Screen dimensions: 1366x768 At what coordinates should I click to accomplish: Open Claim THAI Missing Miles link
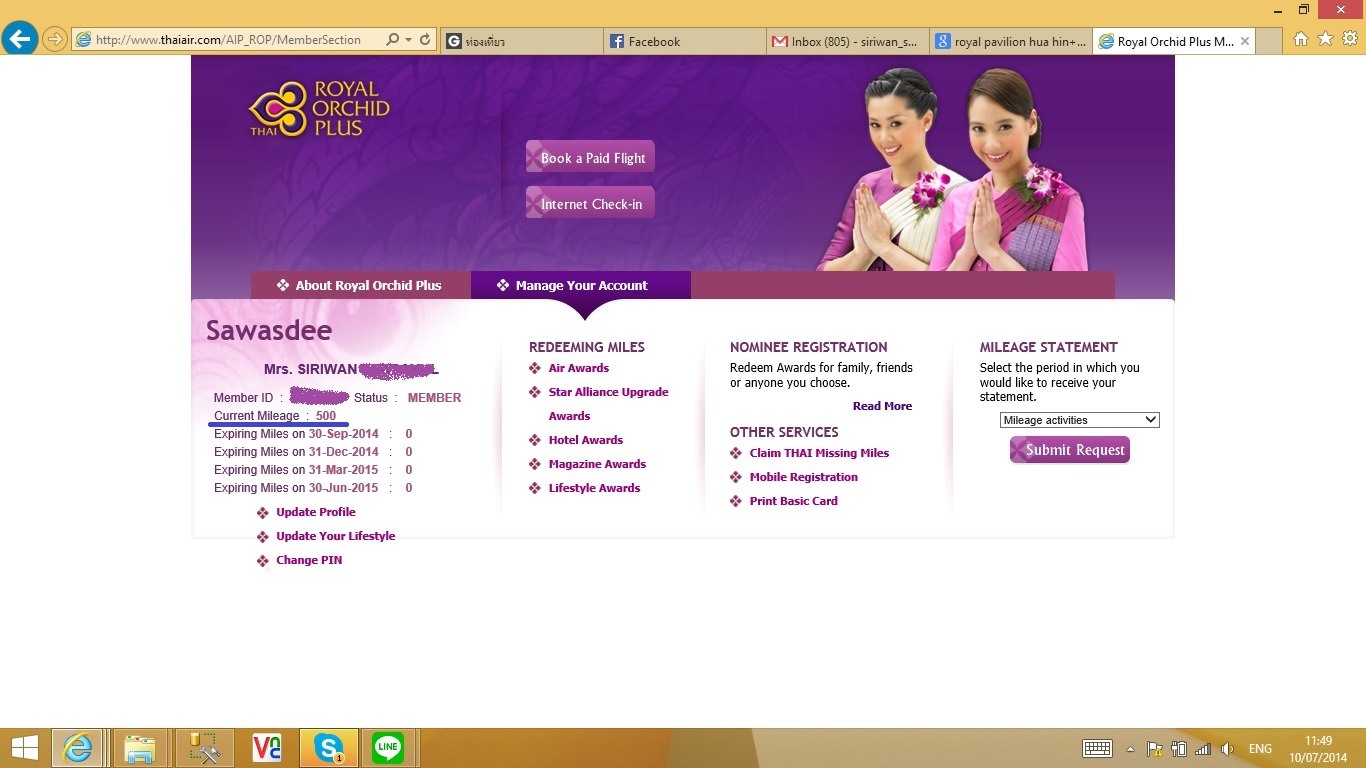(819, 453)
